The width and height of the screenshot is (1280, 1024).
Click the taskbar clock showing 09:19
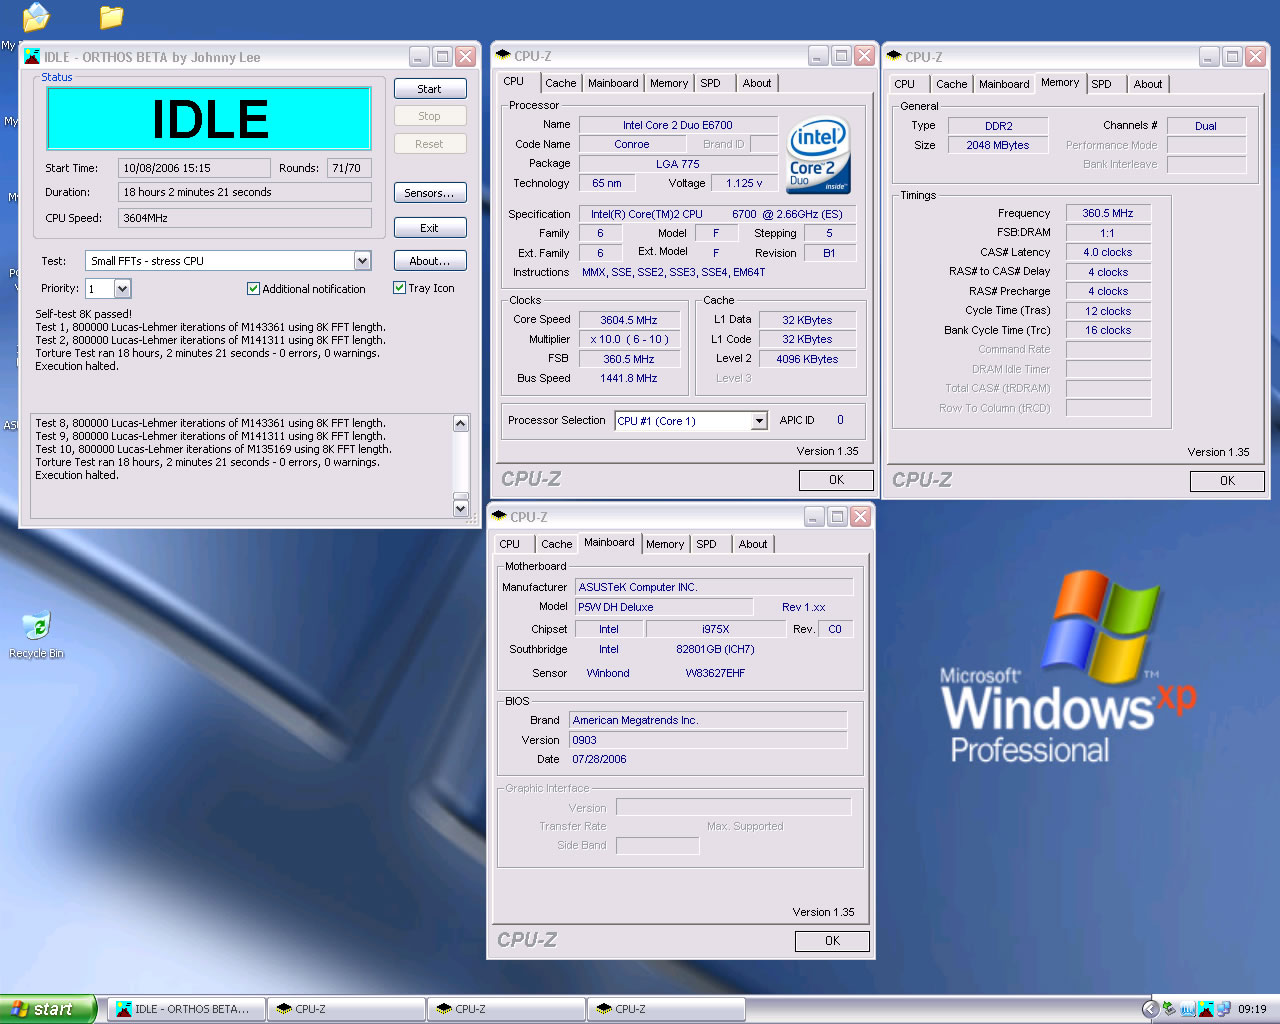pos(1252,1009)
